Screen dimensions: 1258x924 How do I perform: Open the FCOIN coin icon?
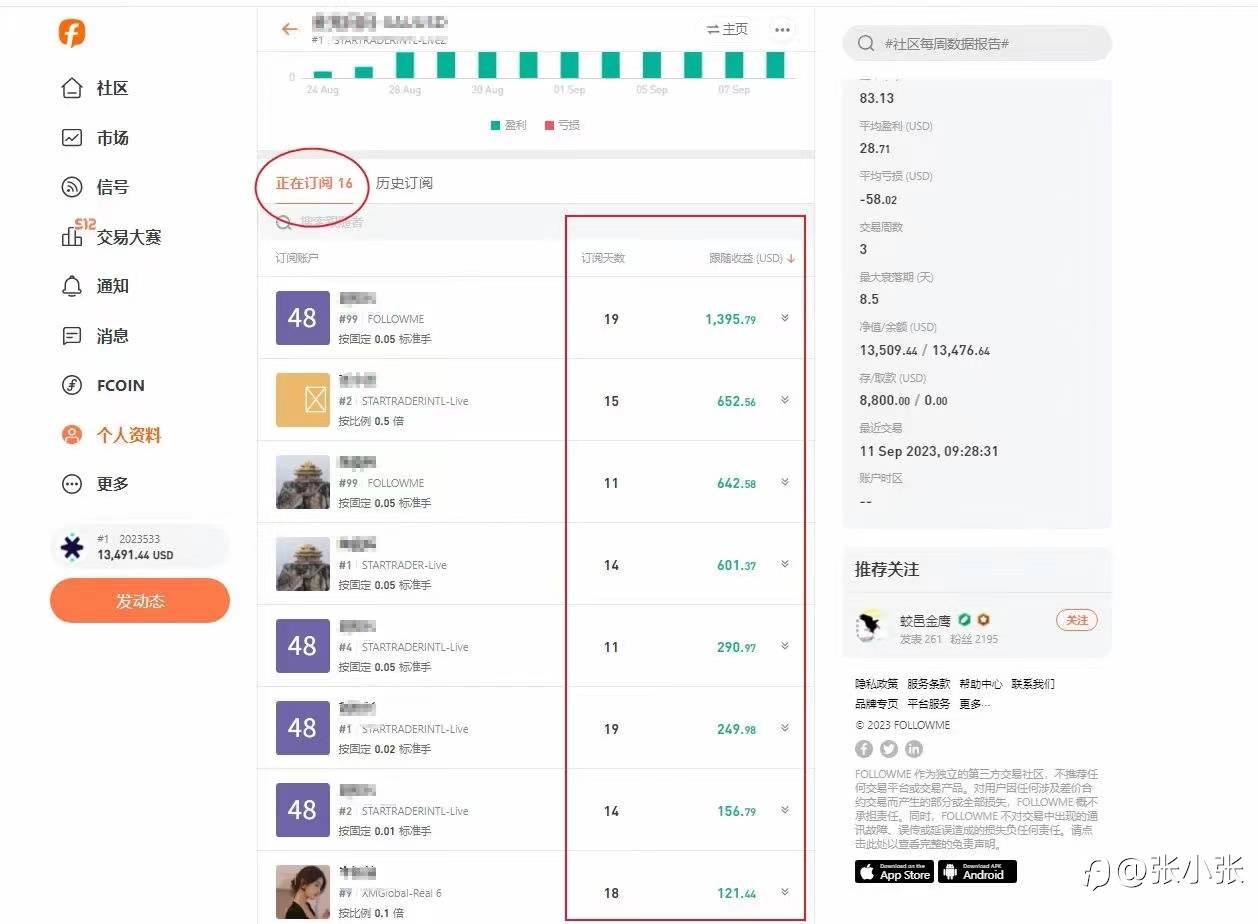[72, 385]
